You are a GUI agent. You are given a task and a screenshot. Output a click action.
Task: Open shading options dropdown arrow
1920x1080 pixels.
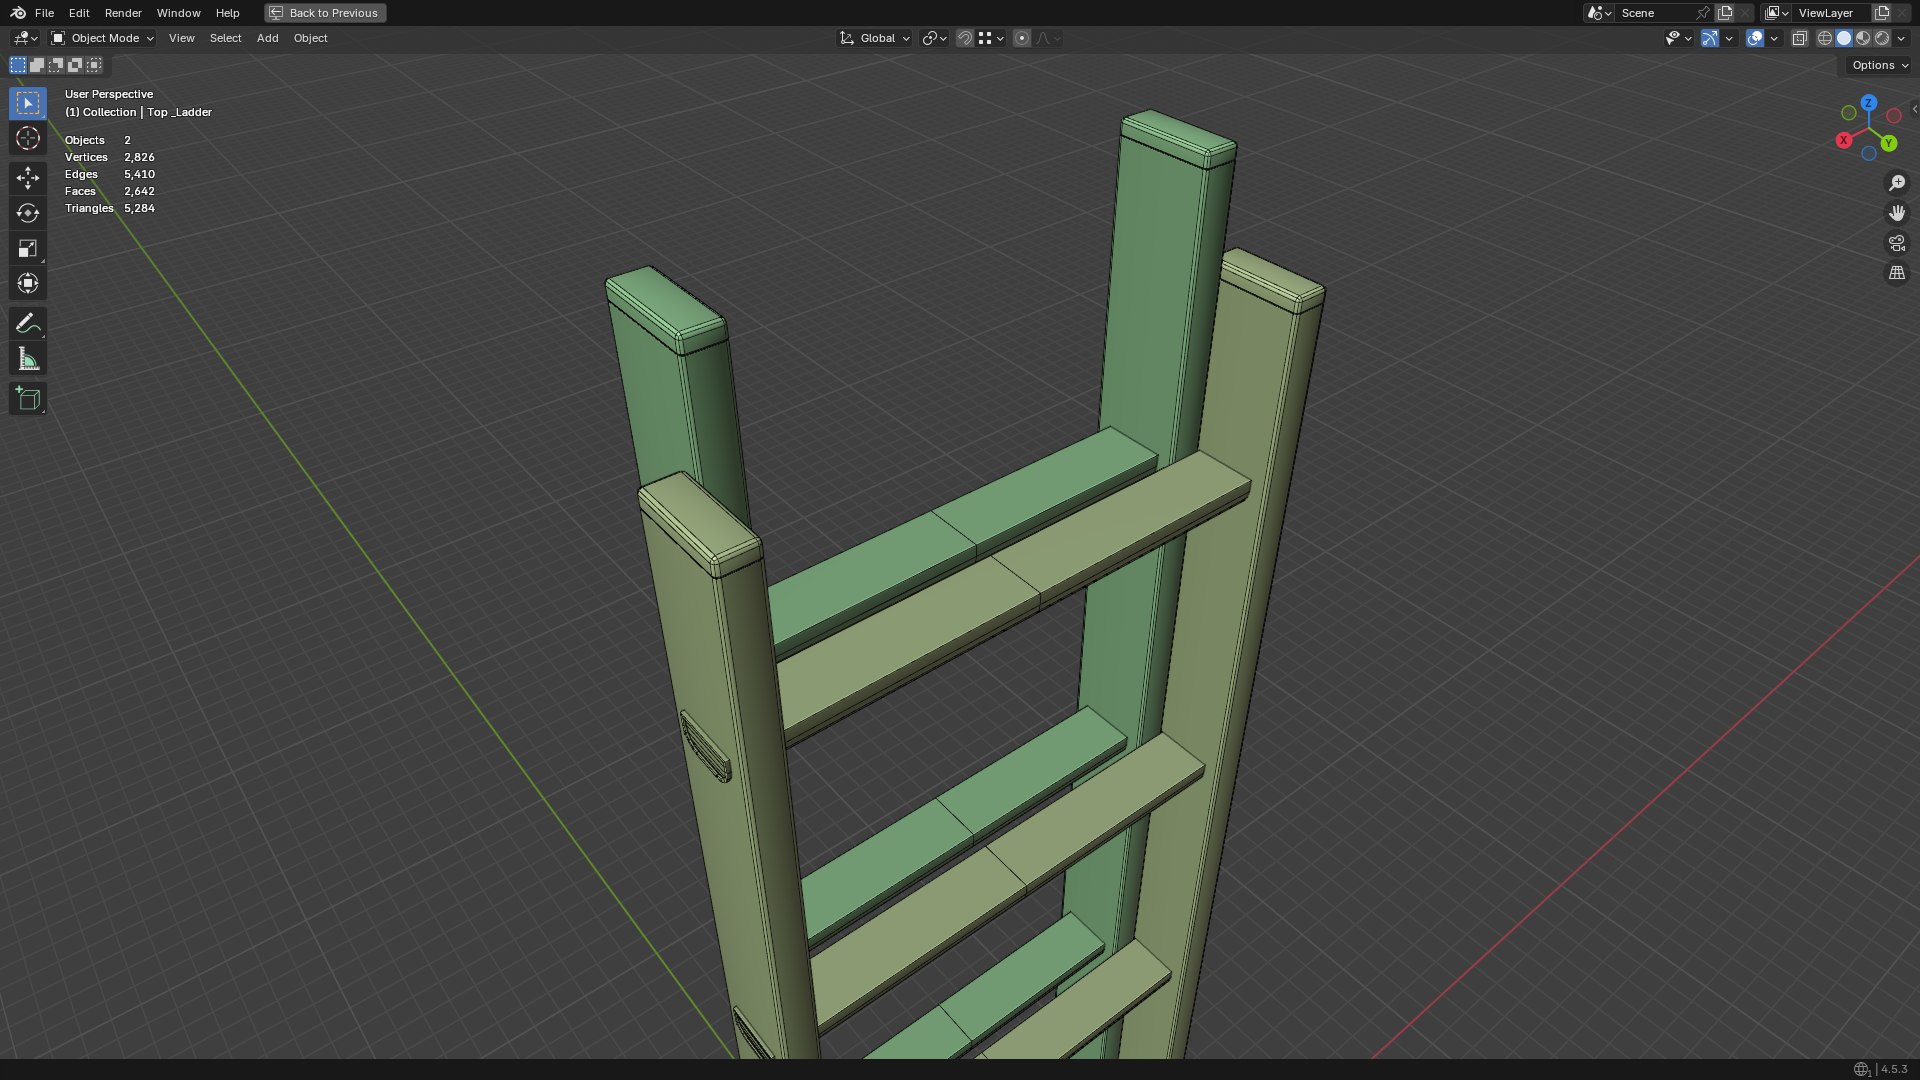[x=1901, y=38]
